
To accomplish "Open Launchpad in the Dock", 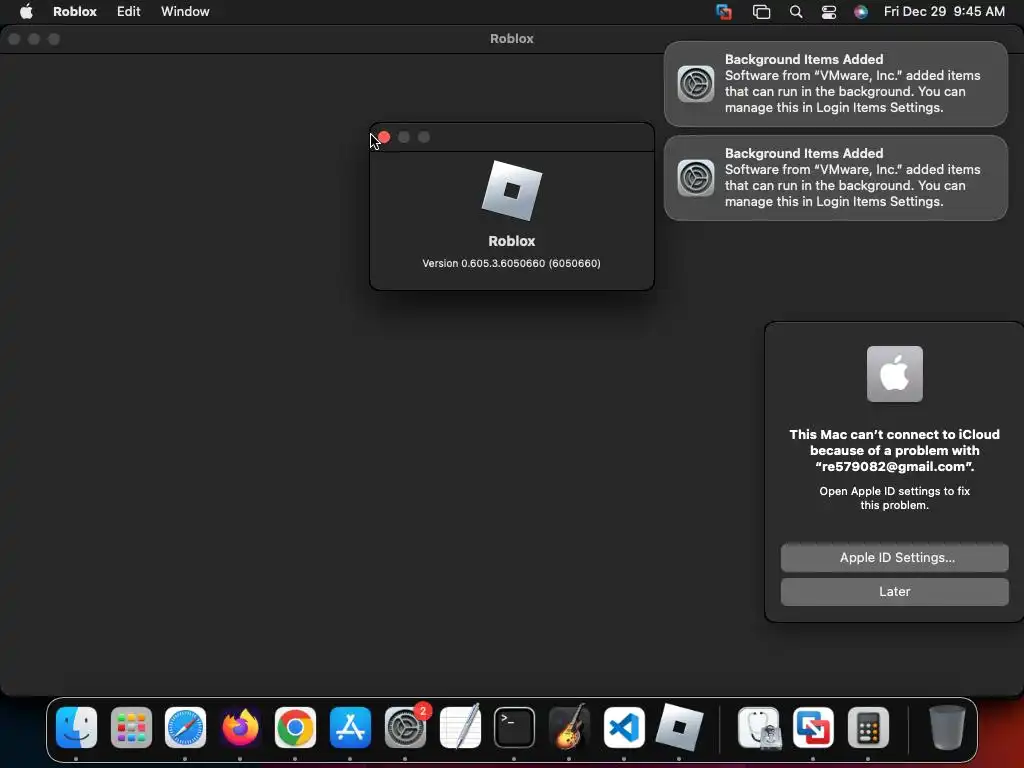I will click(131, 727).
